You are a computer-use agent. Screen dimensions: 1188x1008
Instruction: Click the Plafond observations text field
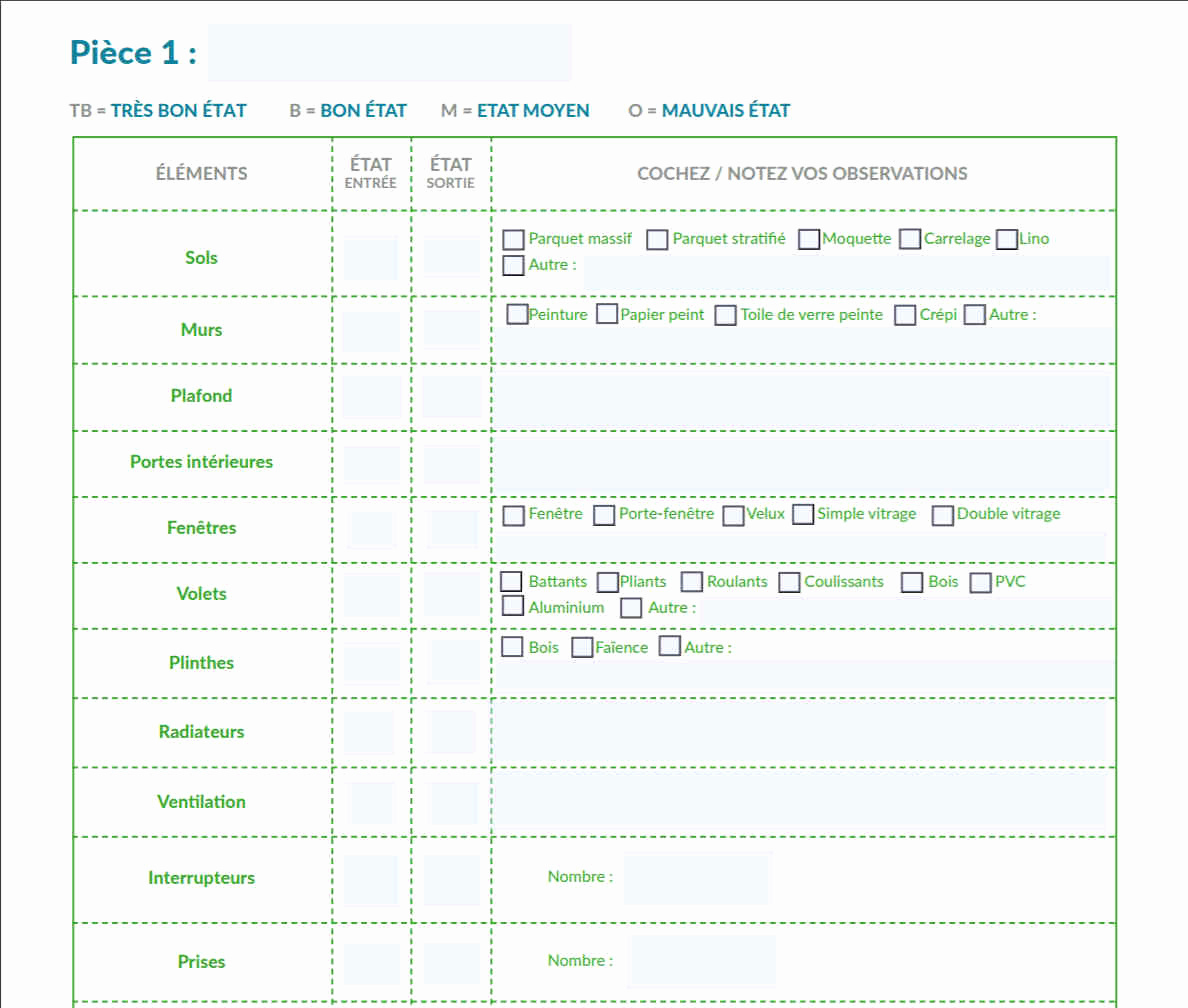pyautogui.click(x=804, y=397)
